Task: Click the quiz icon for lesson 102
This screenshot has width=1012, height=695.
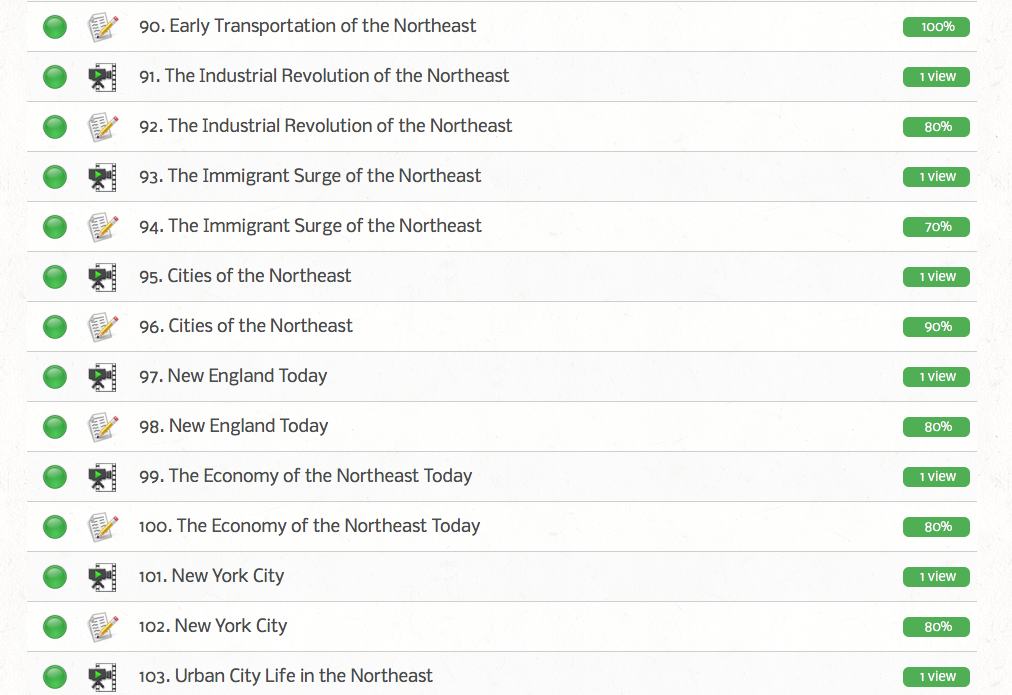Action: (102, 627)
